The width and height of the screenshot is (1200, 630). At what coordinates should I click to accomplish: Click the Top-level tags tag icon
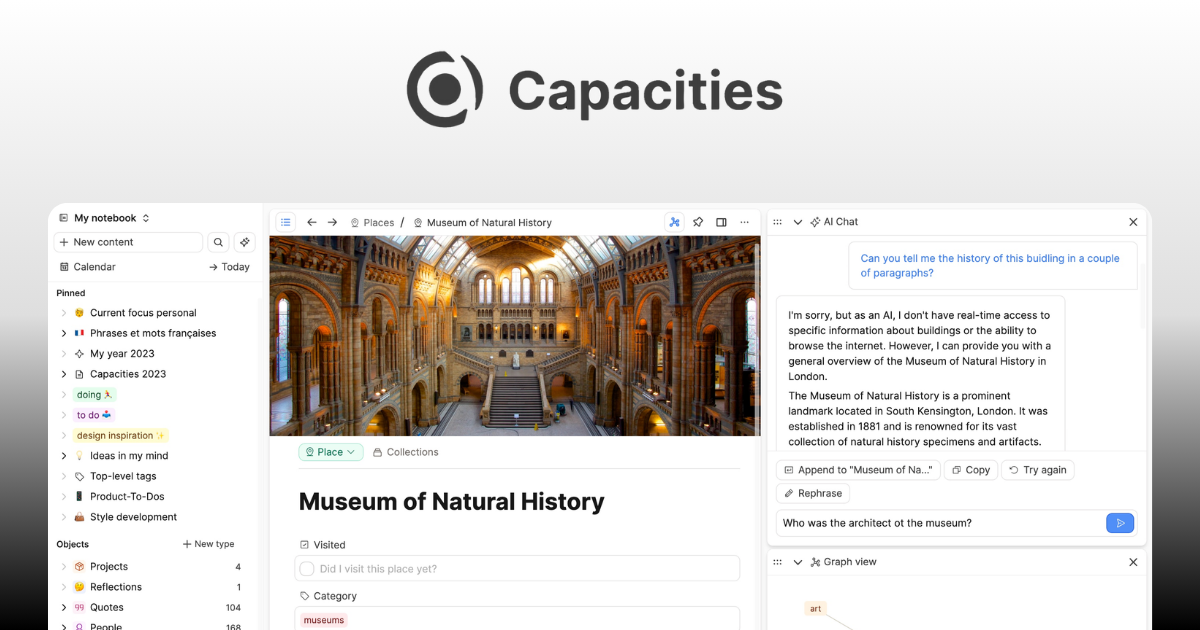[79, 477]
